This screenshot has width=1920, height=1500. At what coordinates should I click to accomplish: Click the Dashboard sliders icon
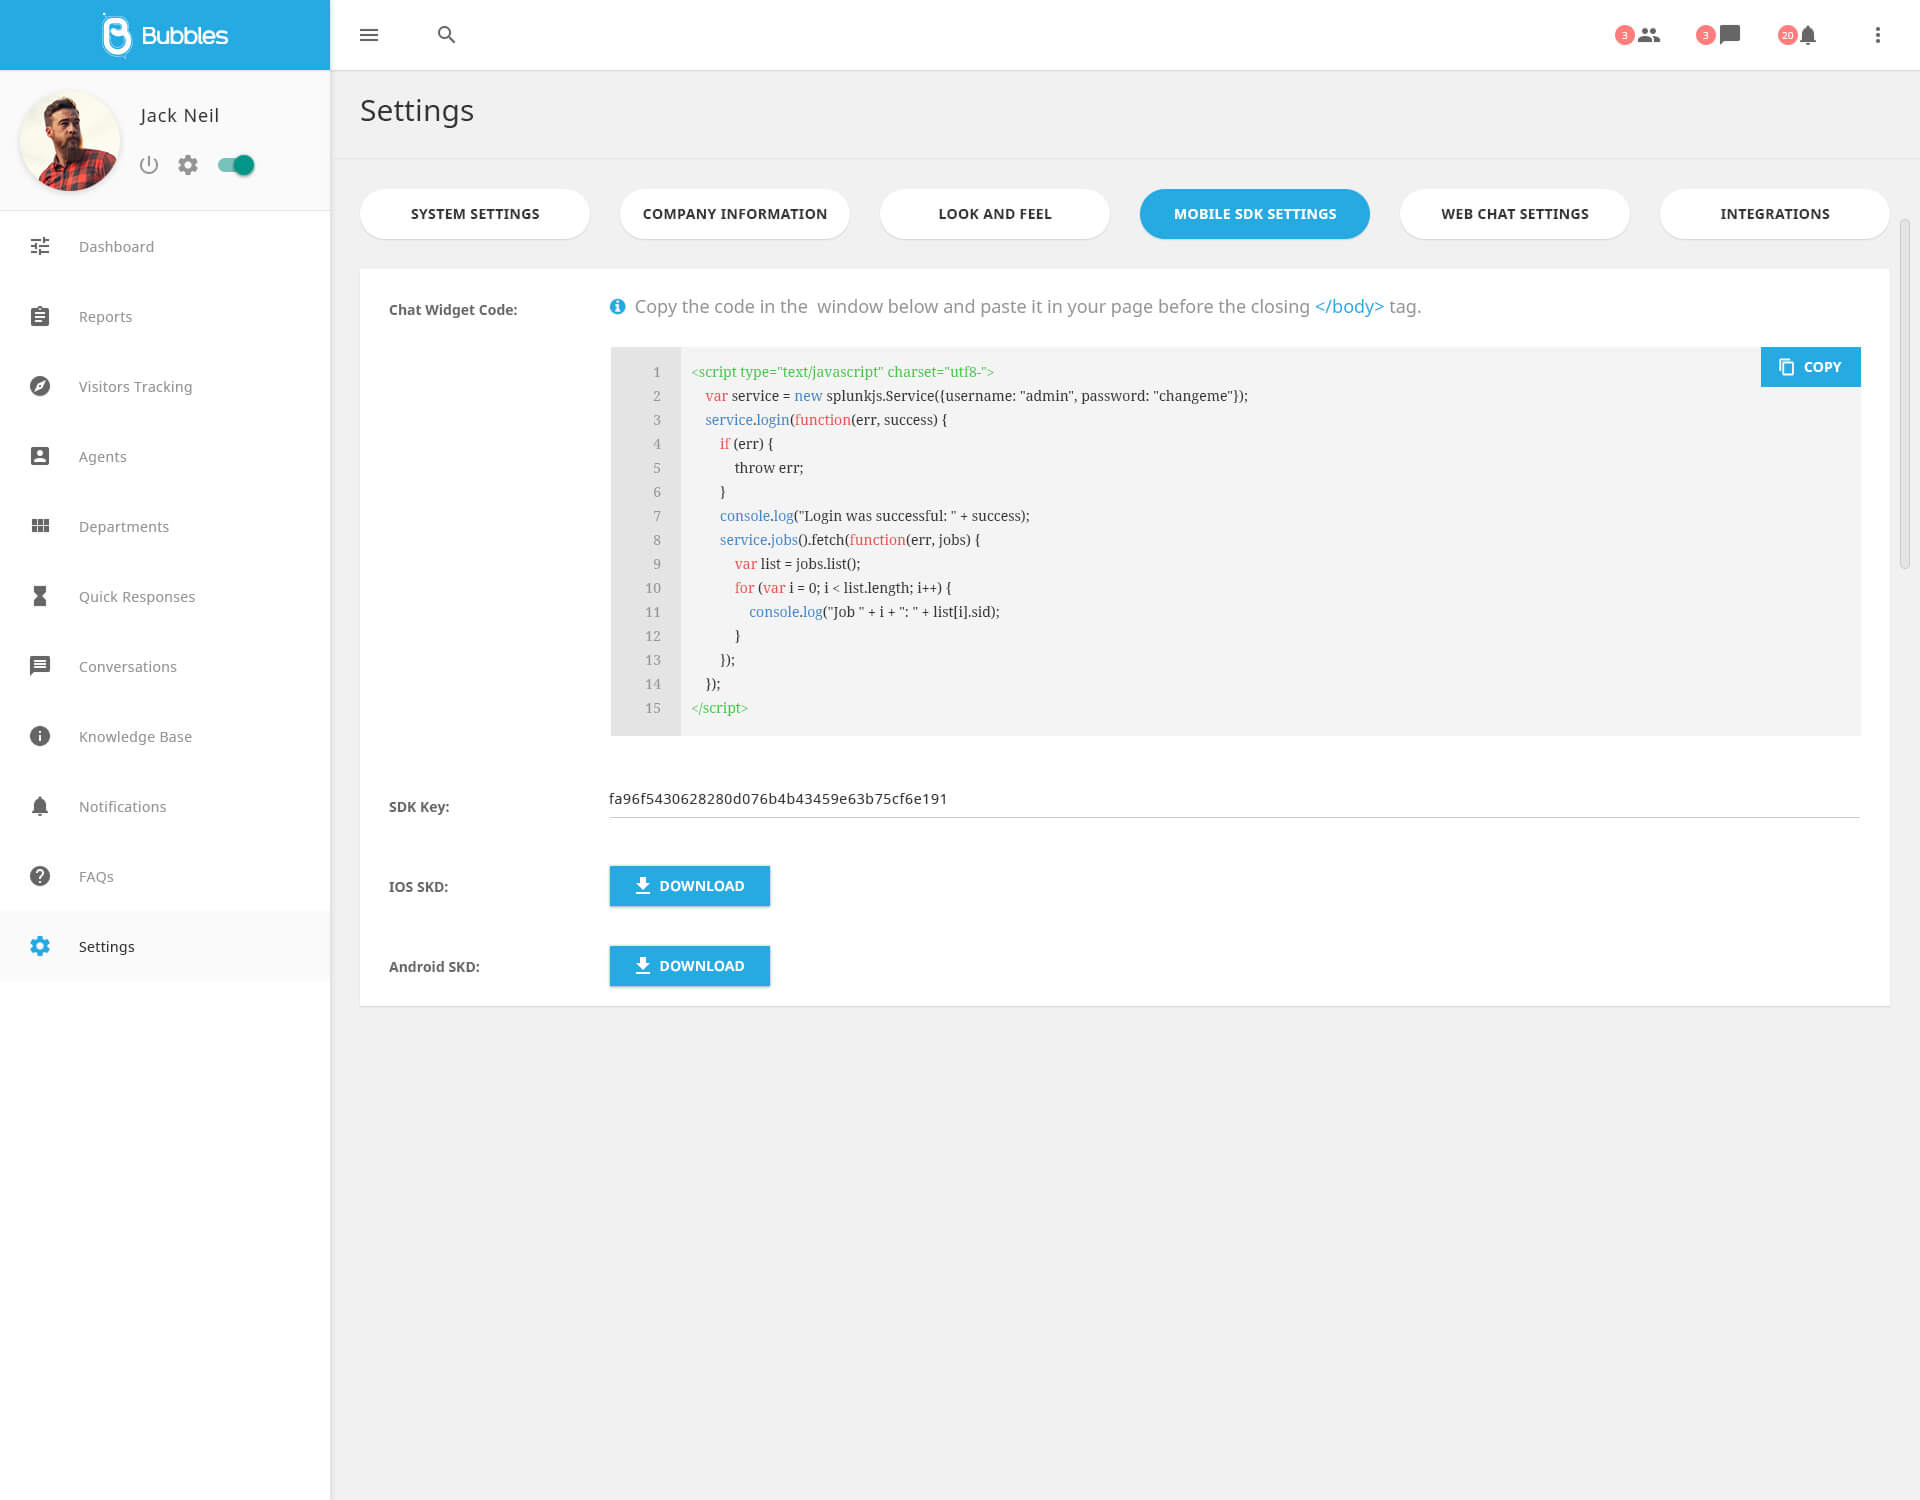pos(40,246)
